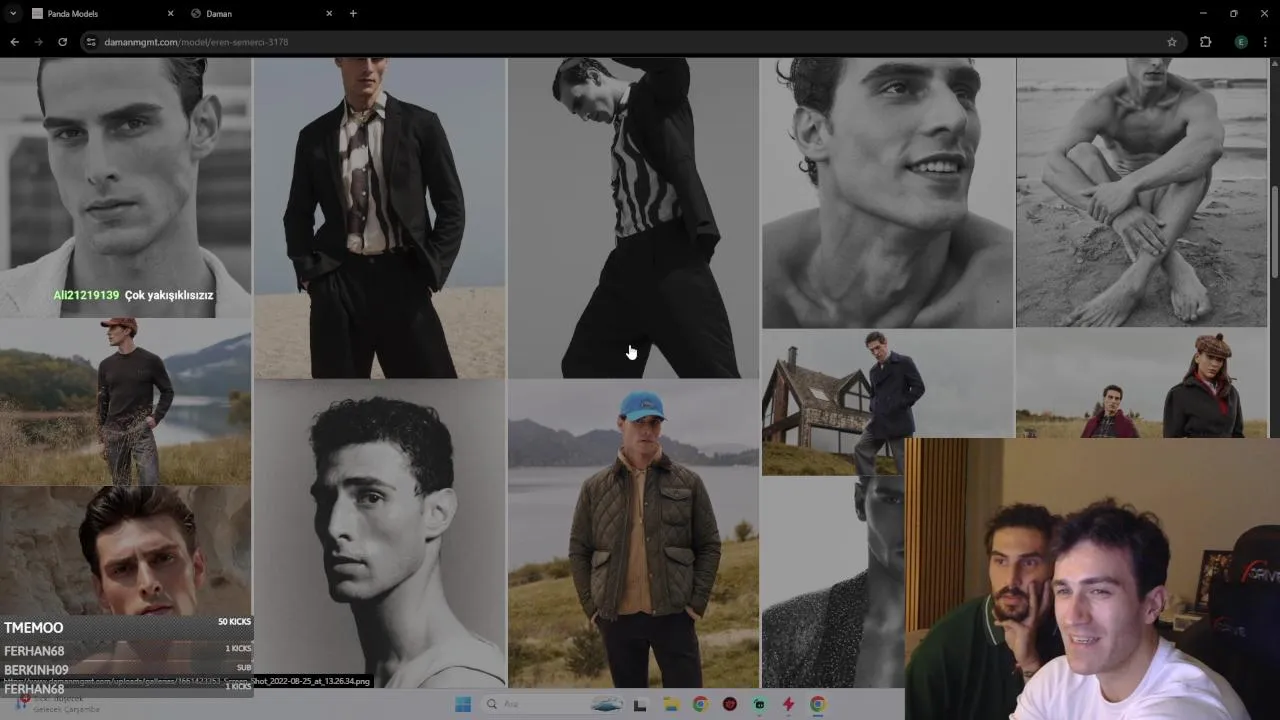Open File Explorer from the taskbar
The height and width of the screenshot is (720, 1280).
point(671,704)
